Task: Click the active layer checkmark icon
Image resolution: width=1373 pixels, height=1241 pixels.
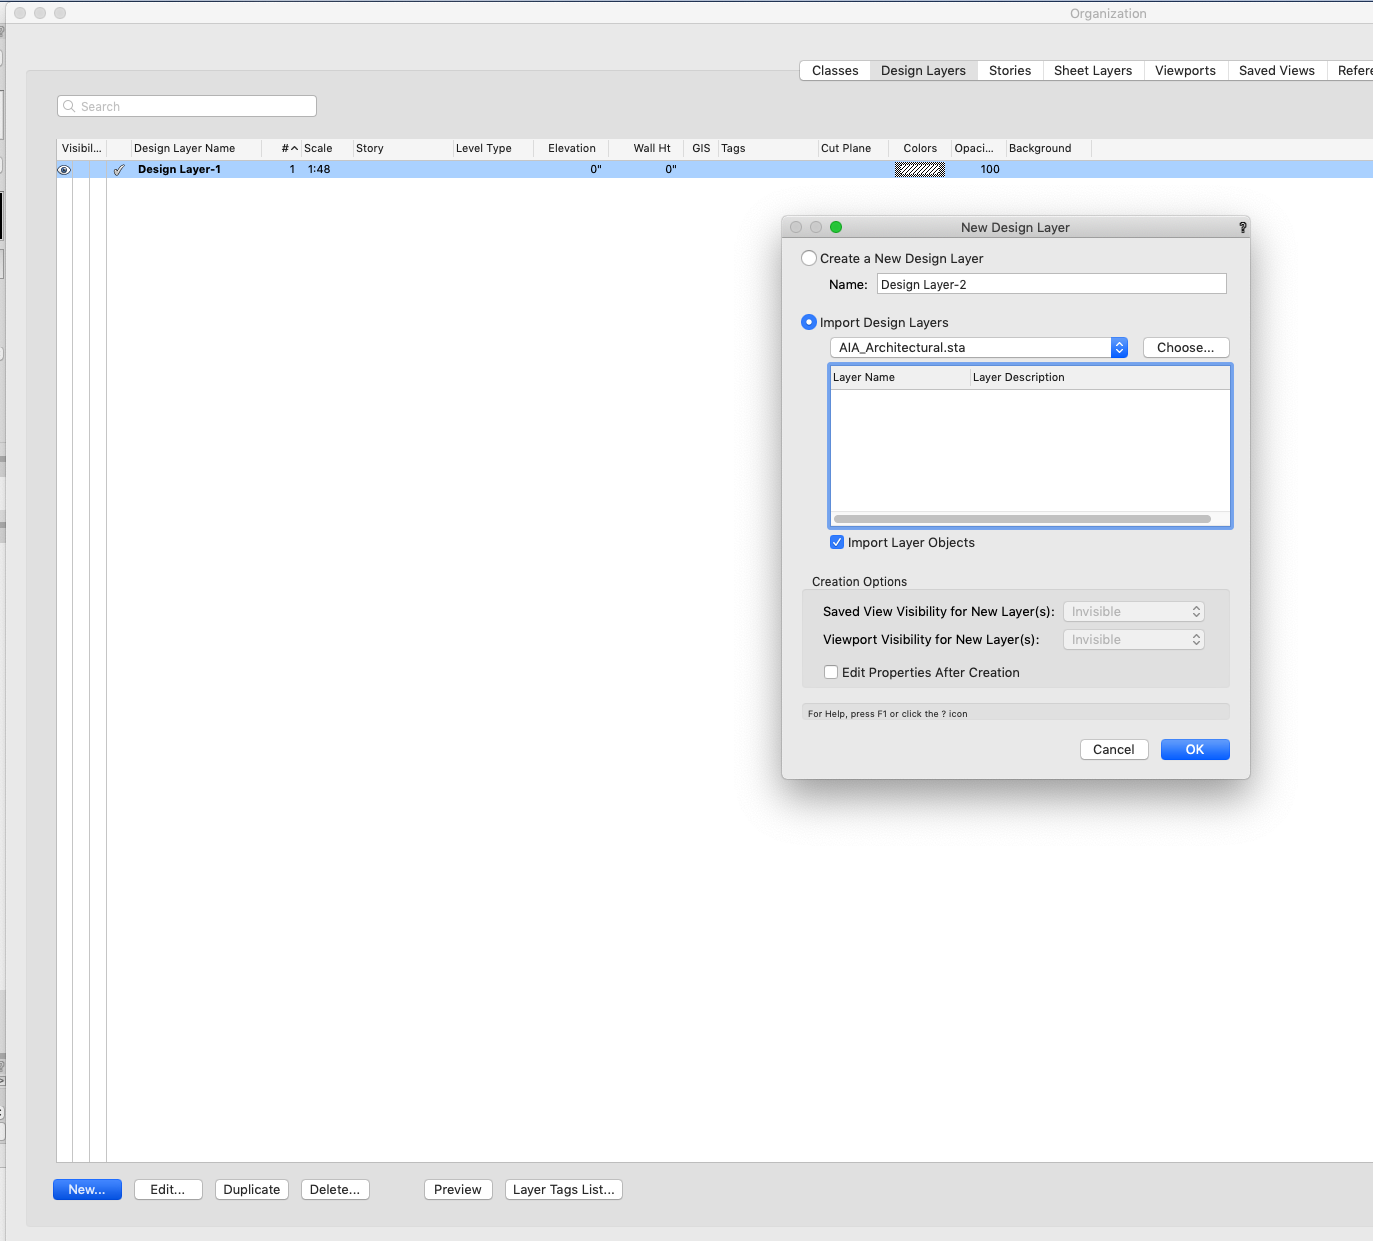Action: tap(119, 170)
